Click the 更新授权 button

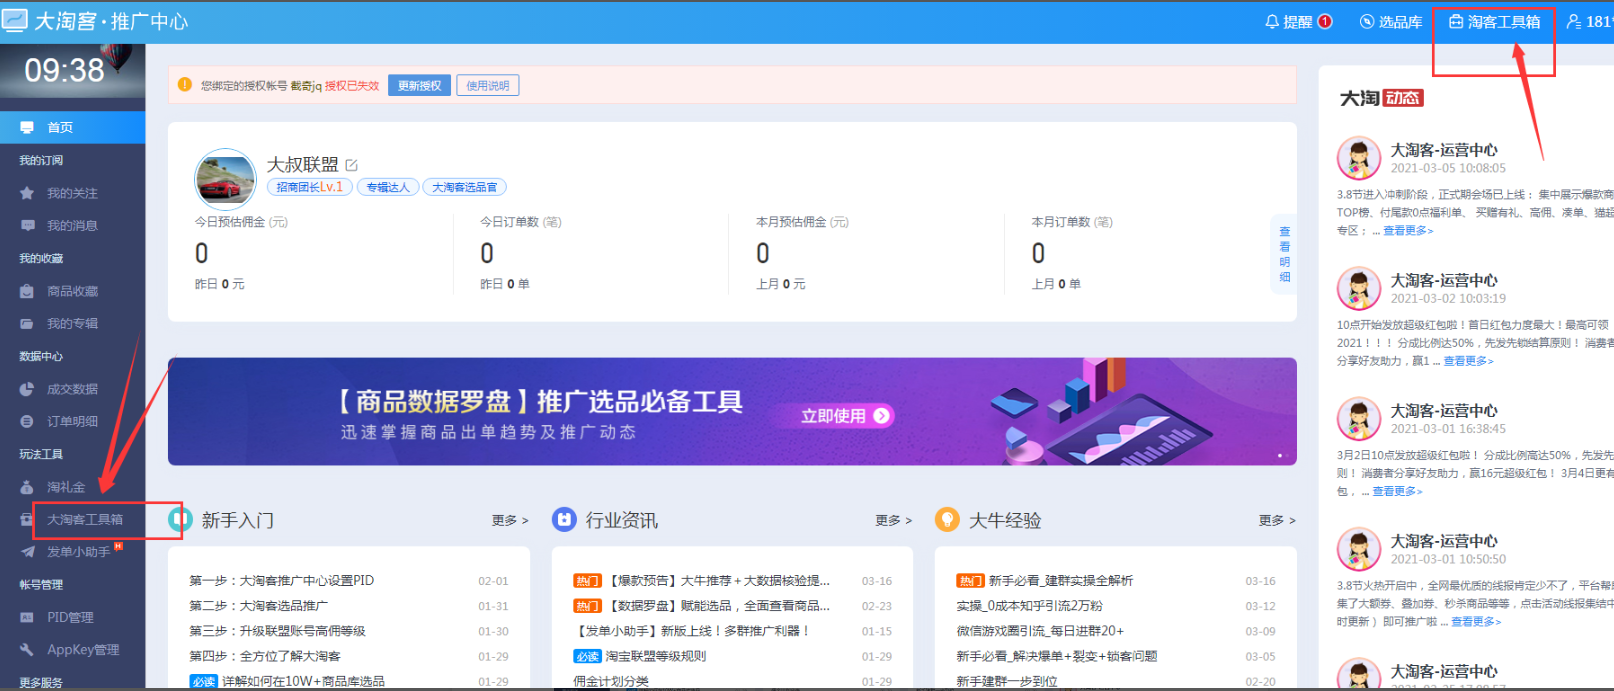pos(419,86)
